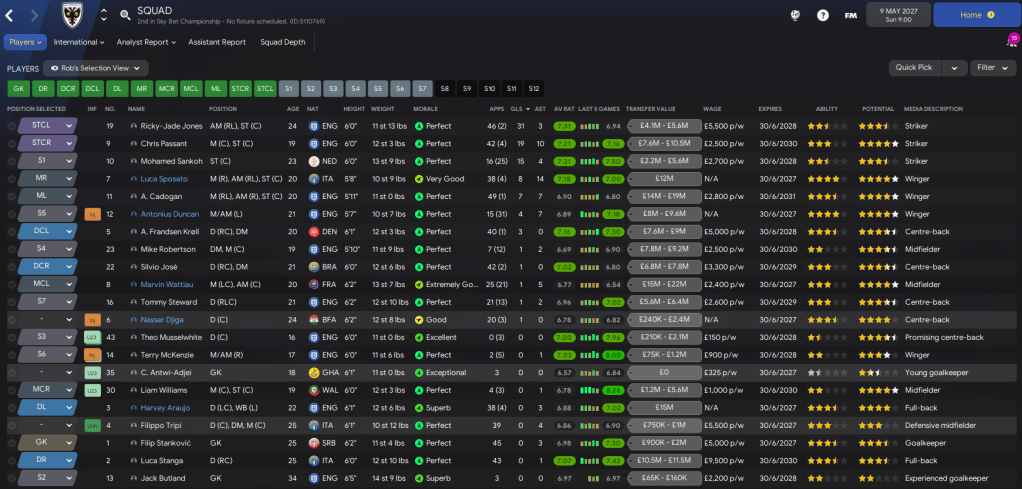Open the help question mark icon
The image size is (1022, 489).
tap(823, 15)
